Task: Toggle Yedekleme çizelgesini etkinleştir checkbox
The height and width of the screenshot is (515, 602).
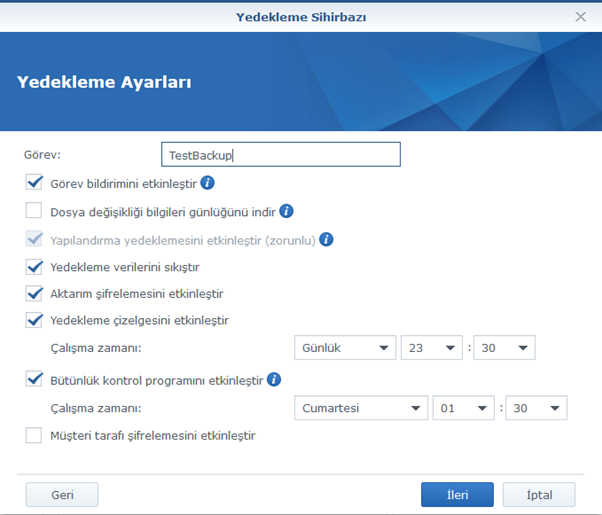Action: click(x=34, y=320)
